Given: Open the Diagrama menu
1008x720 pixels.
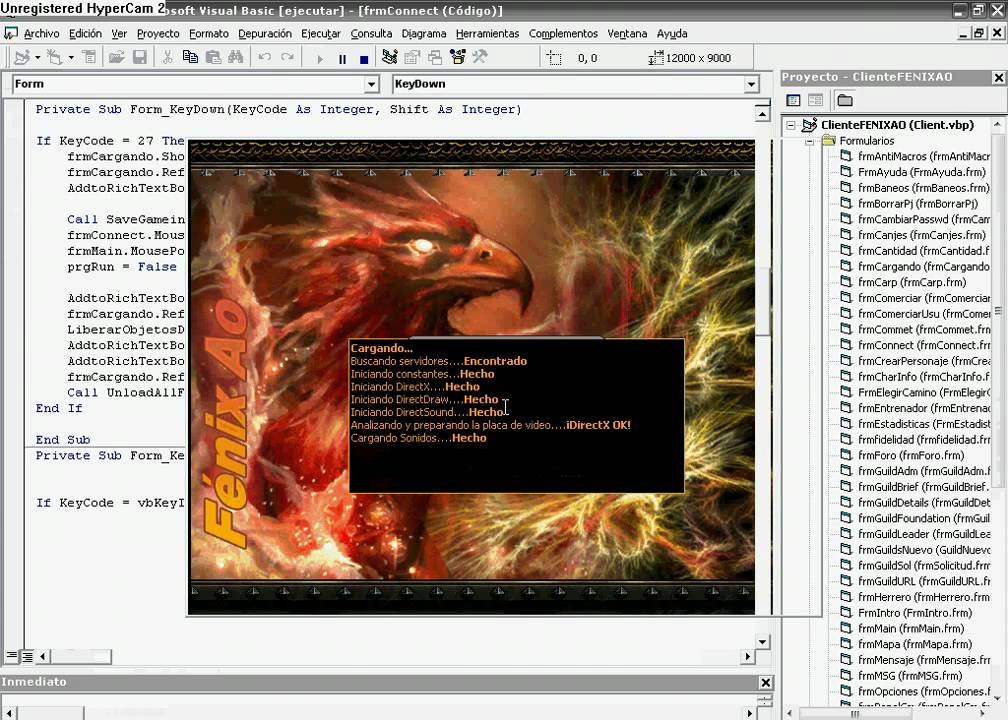Looking at the screenshot, I should 424,33.
